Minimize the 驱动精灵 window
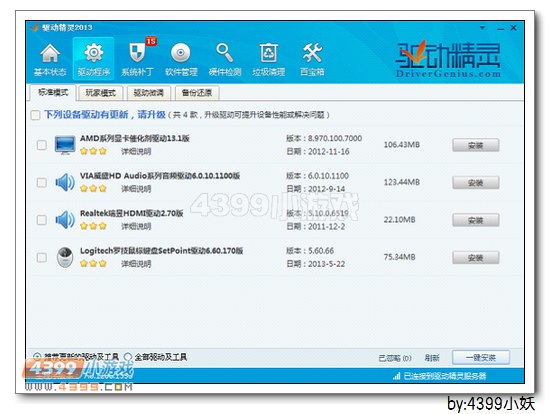550x414 pixels. [x=501, y=28]
